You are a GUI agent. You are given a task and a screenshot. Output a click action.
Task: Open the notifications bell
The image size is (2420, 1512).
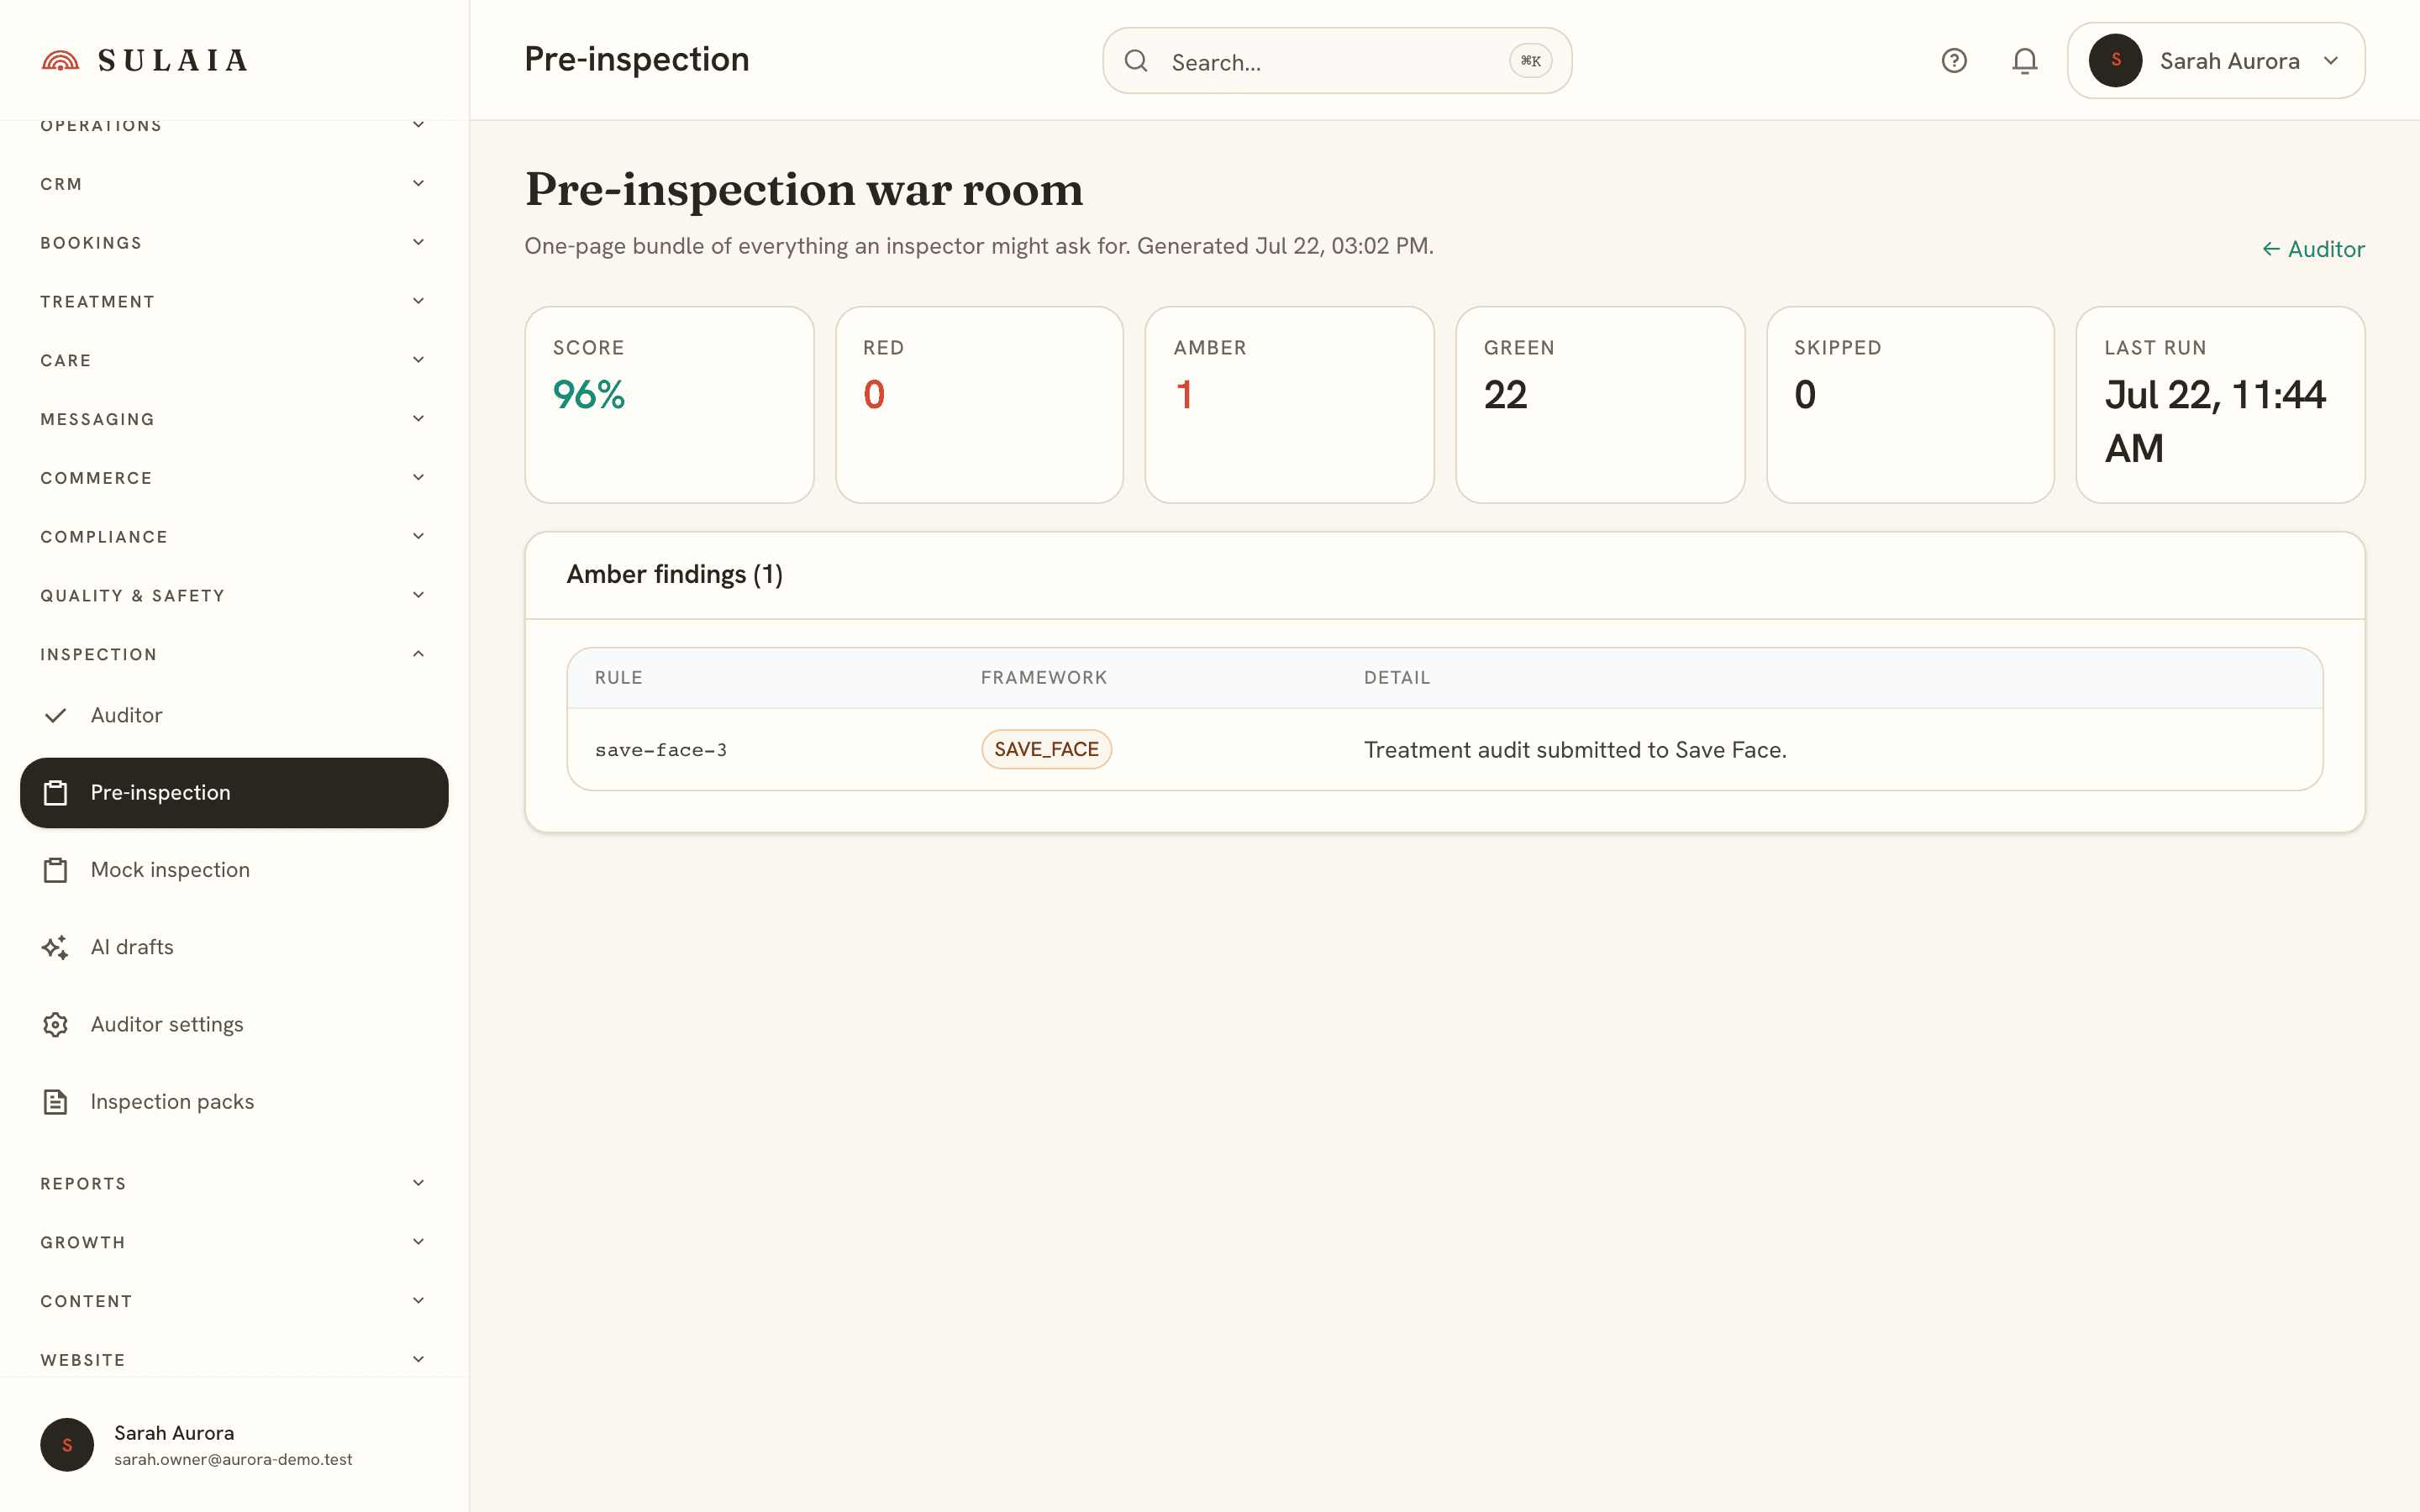pos(2024,61)
